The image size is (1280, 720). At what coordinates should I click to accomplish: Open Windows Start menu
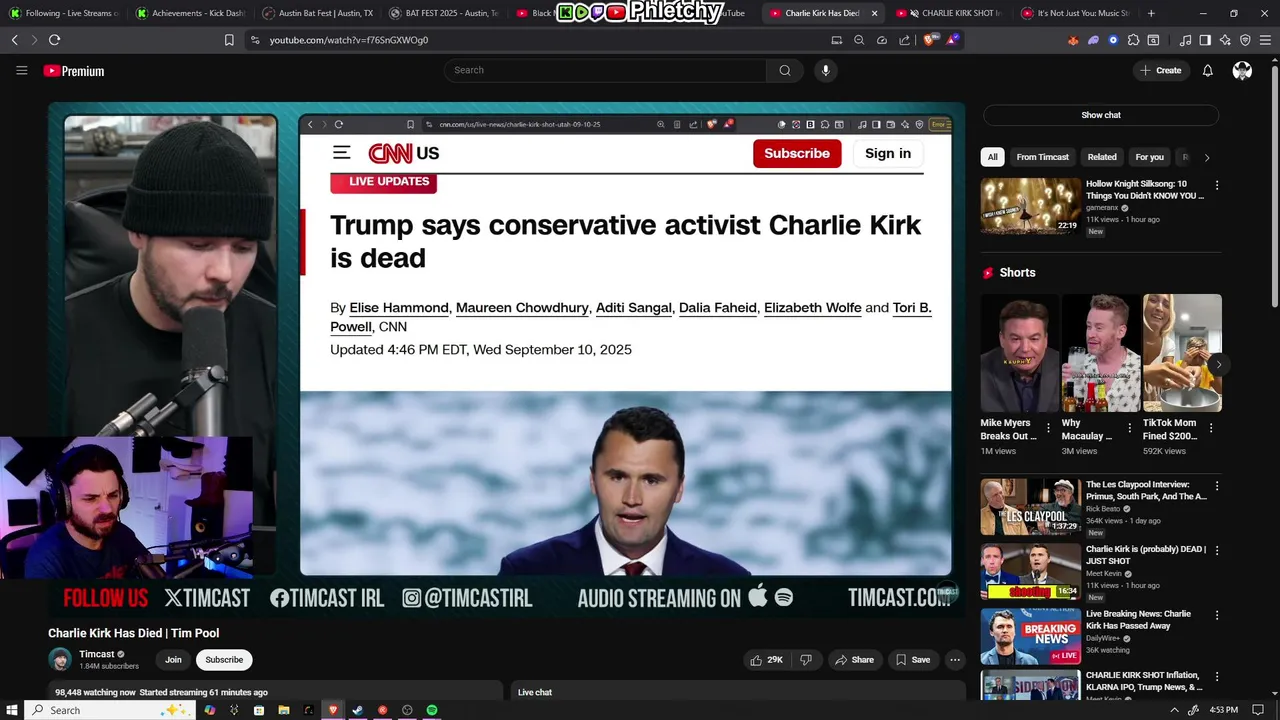click(x=11, y=710)
